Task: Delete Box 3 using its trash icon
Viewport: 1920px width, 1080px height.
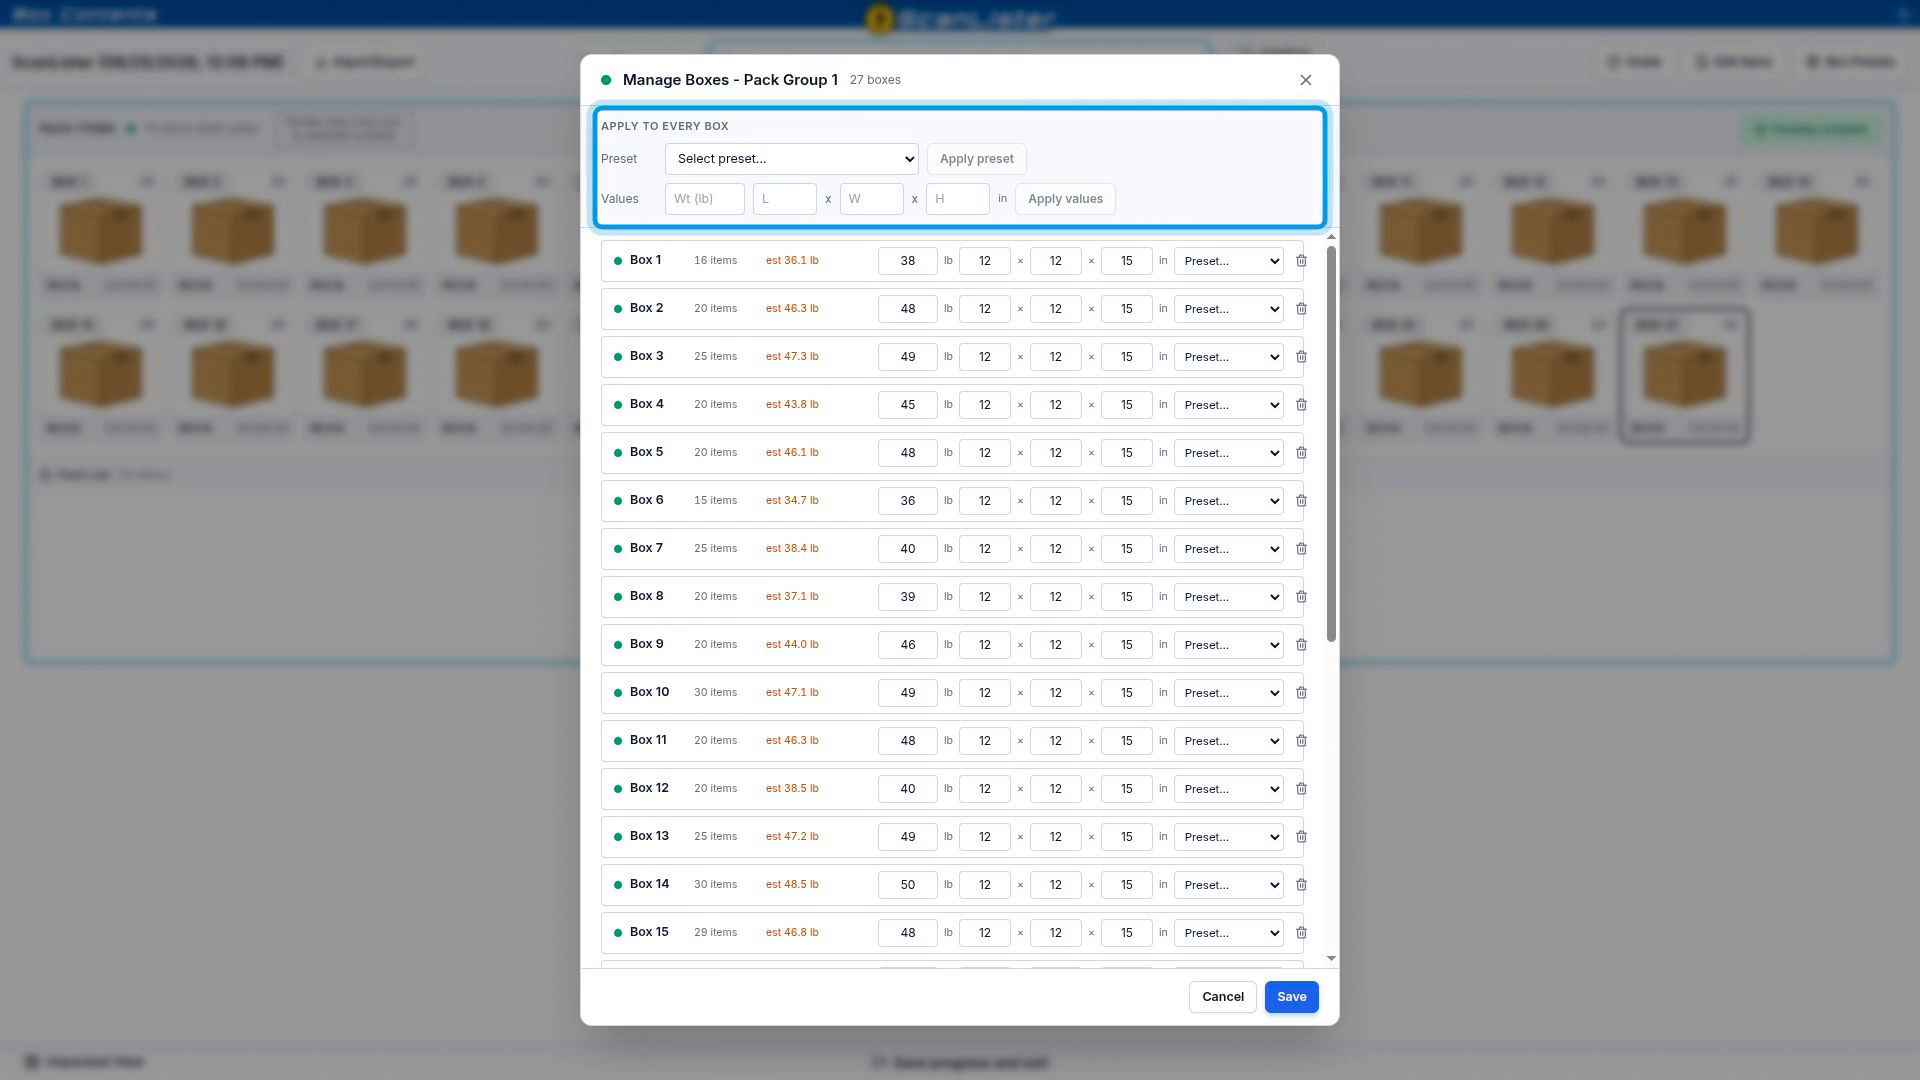Action: click(x=1301, y=357)
